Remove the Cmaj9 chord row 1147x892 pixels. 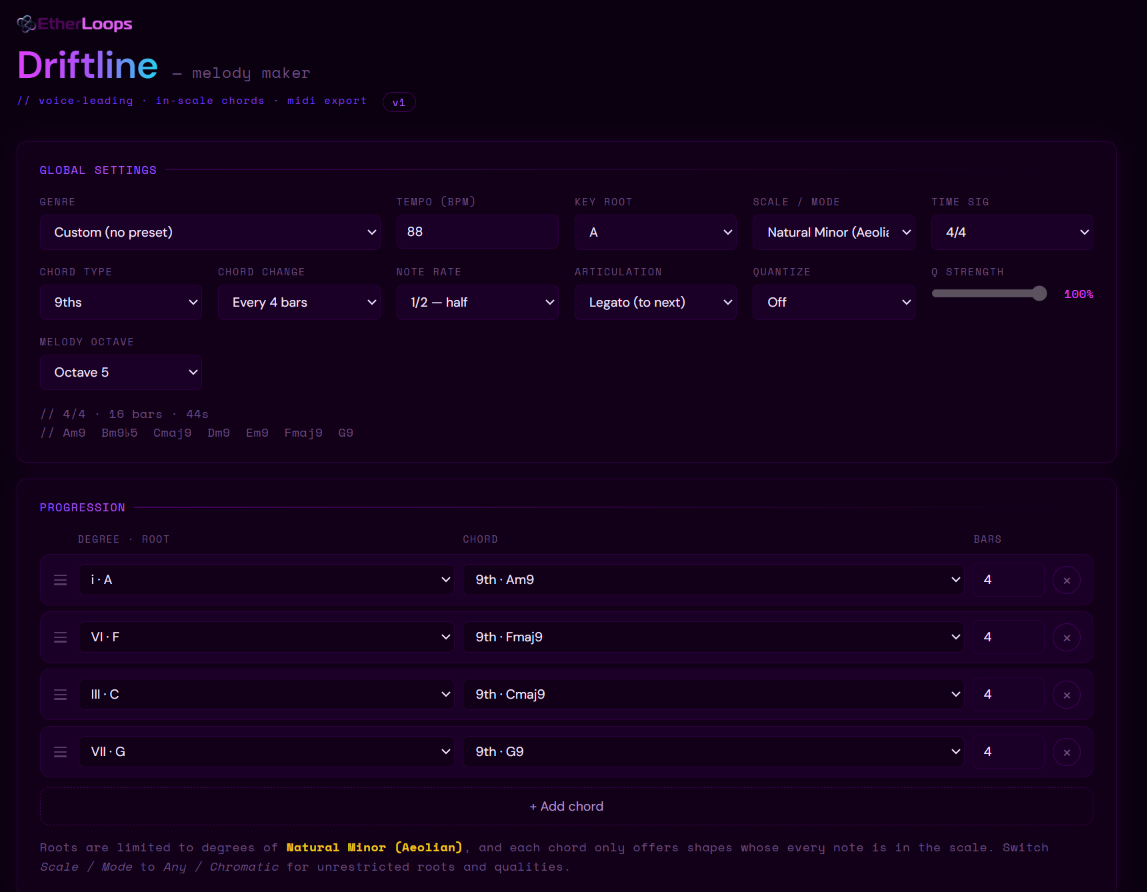tap(1067, 694)
